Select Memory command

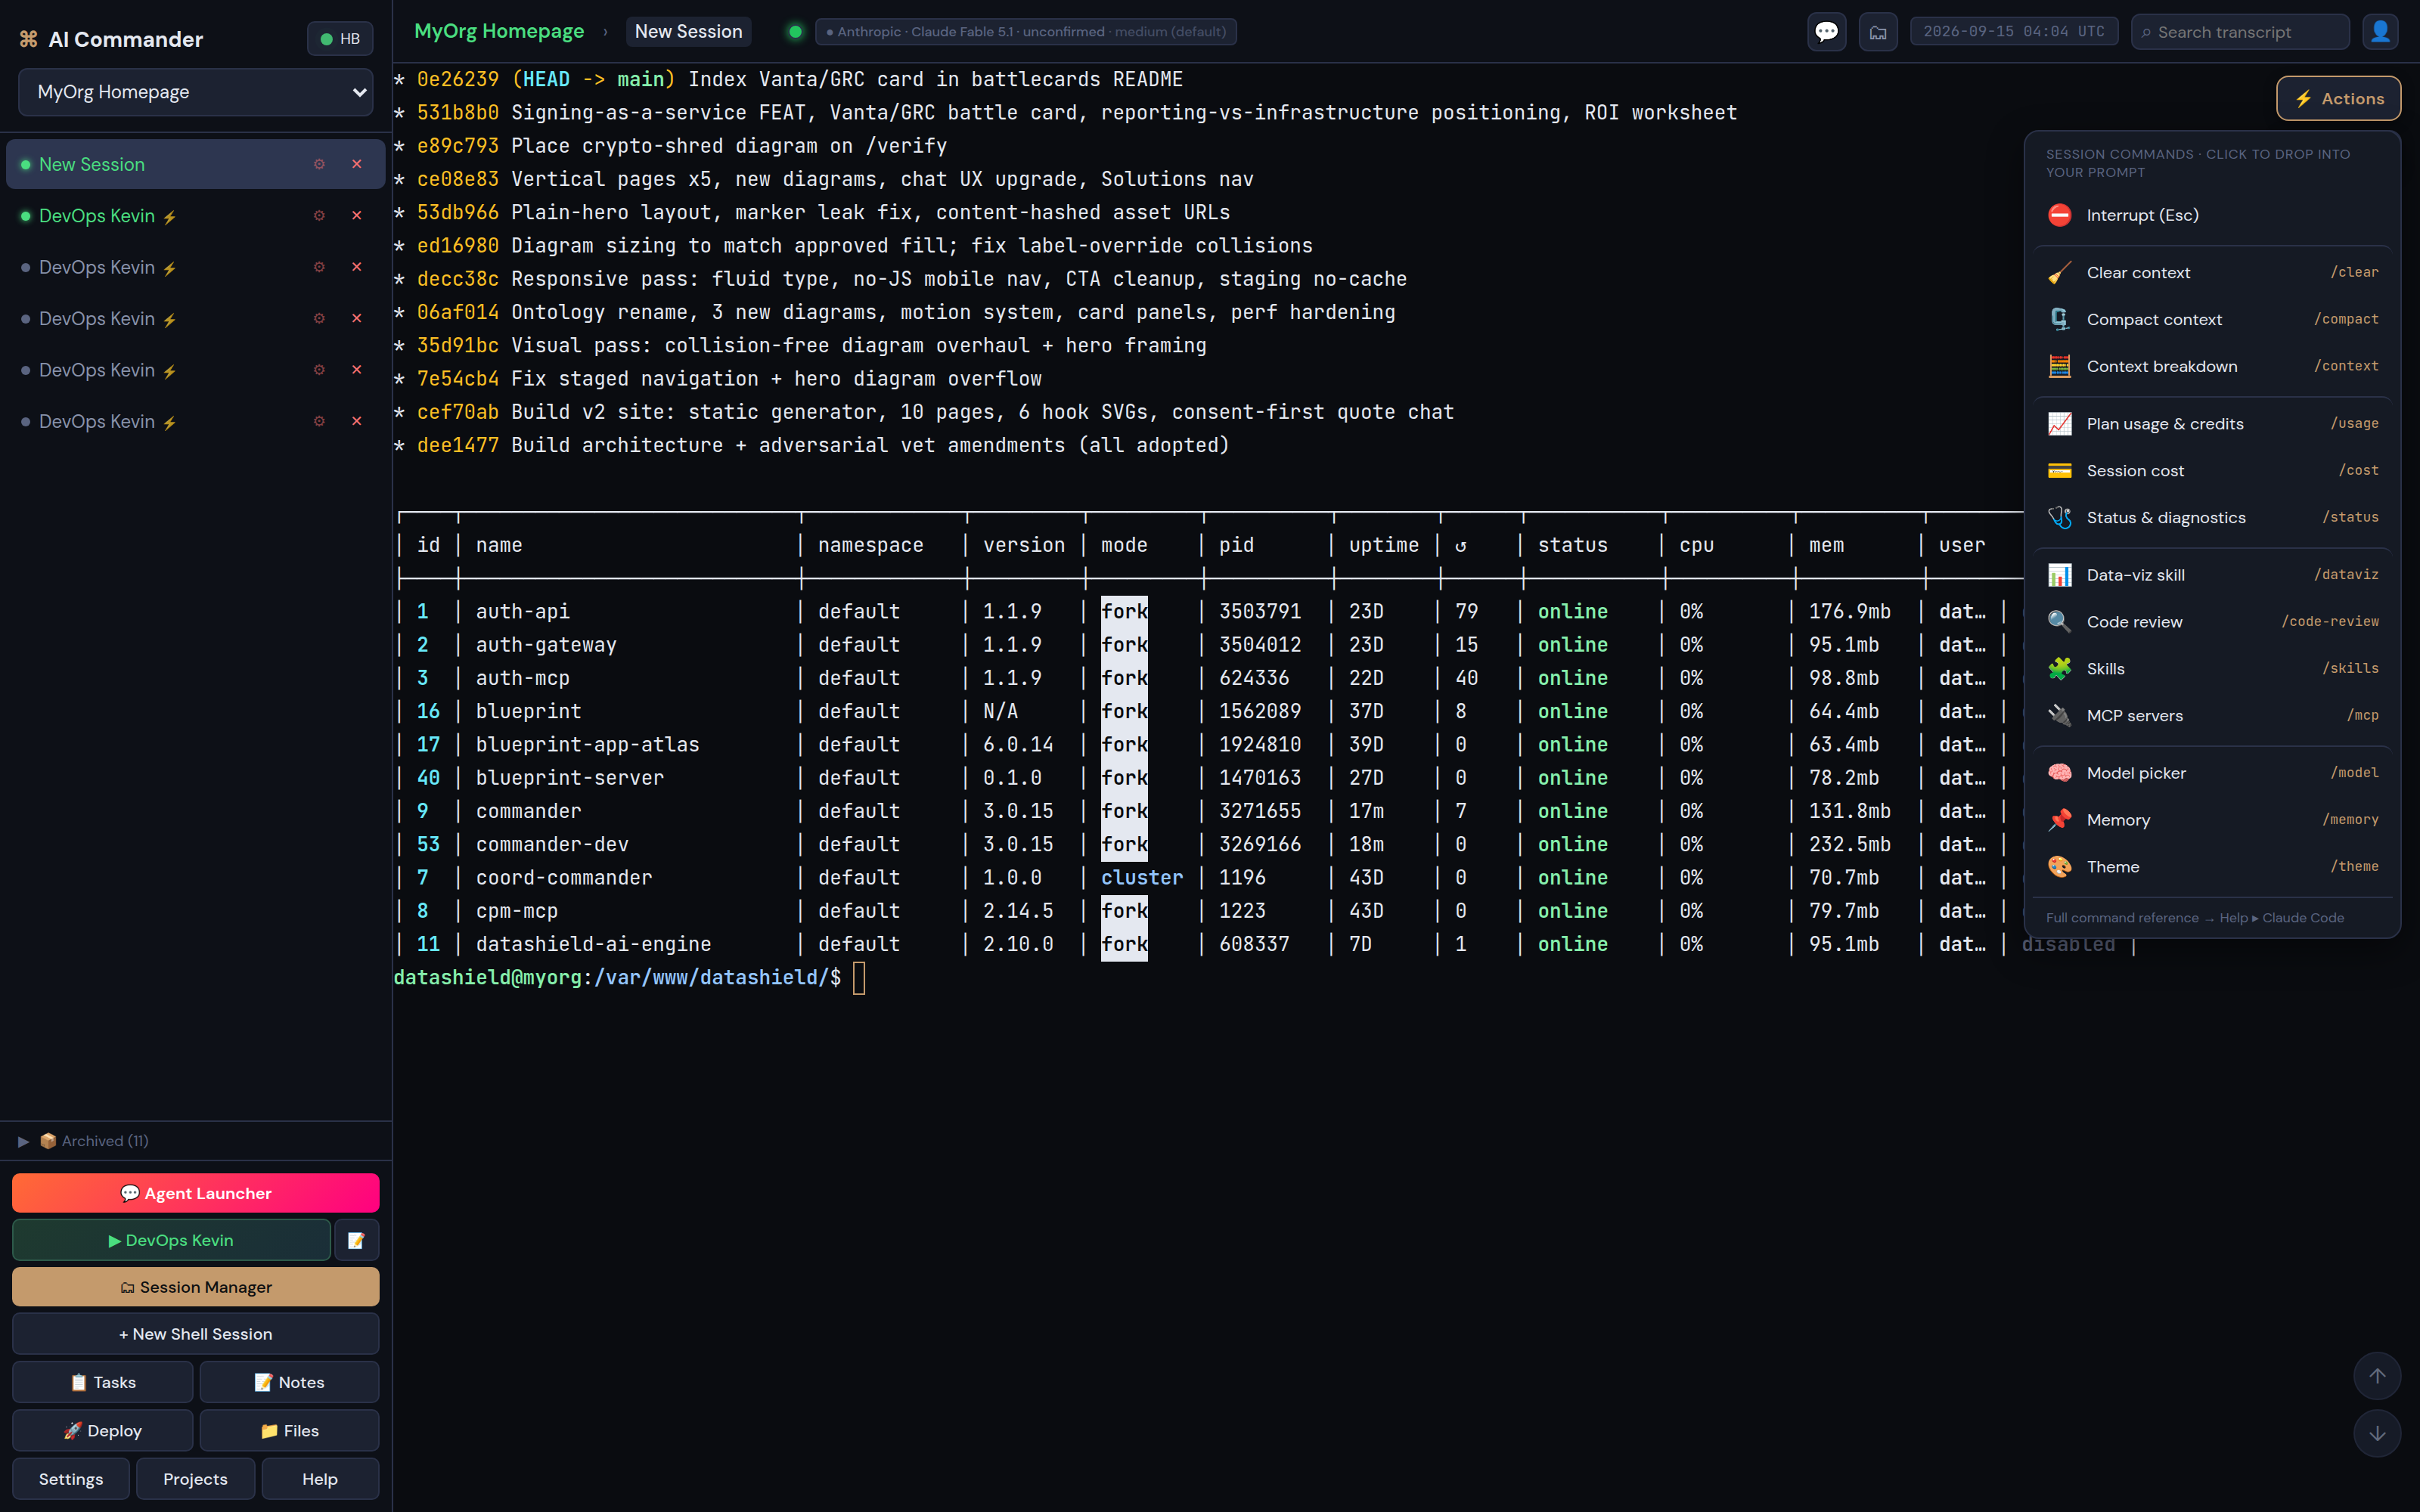(x=2212, y=819)
